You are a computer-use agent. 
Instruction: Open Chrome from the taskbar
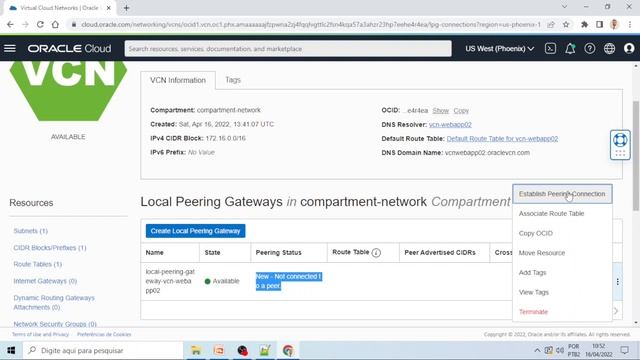(x=288, y=351)
